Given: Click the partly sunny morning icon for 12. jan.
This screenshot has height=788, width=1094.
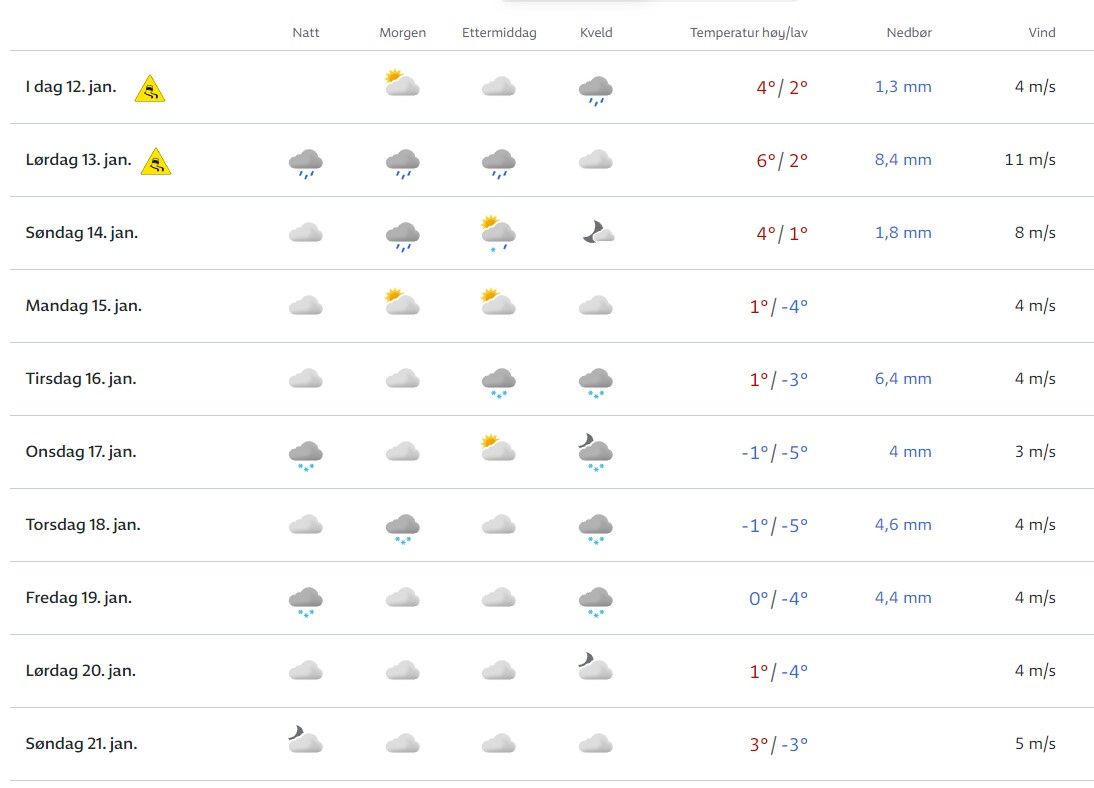Looking at the screenshot, I should 401,83.
